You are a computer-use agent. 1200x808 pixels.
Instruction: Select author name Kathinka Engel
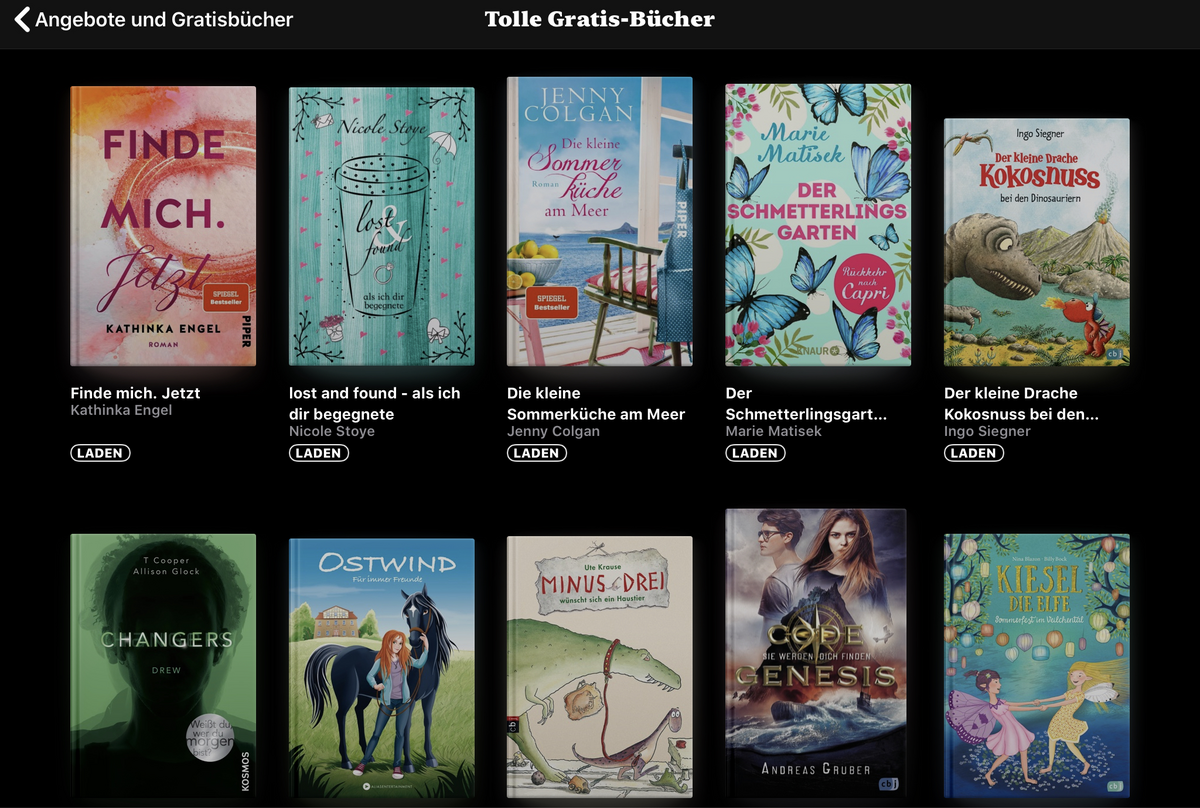click(x=121, y=410)
